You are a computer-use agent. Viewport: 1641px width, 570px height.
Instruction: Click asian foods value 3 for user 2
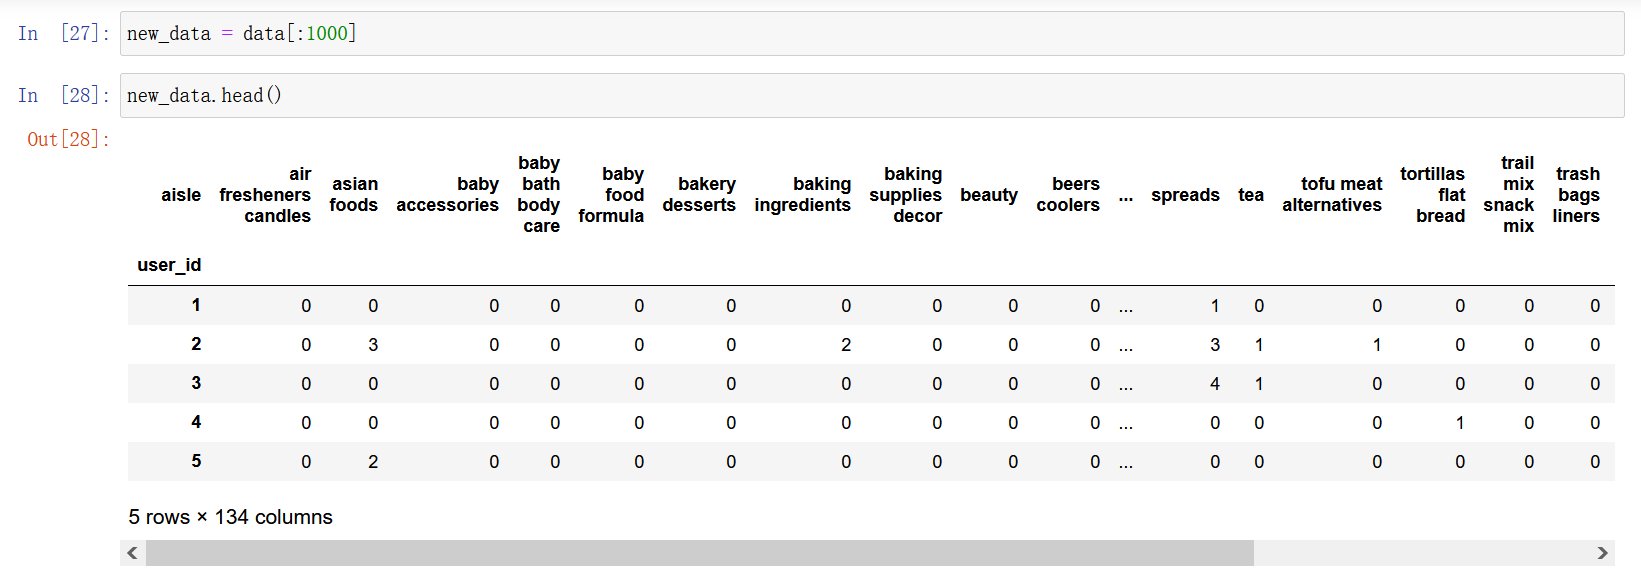tap(373, 345)
